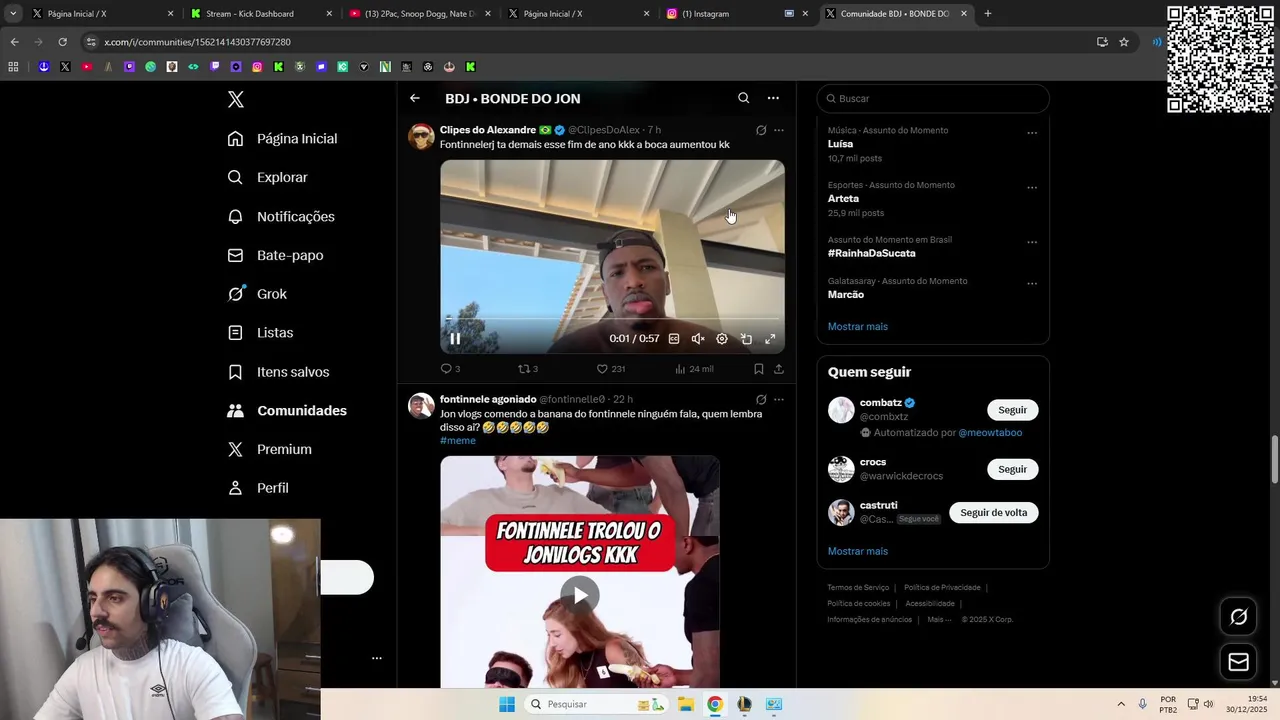Follow back castruti
The height and width of the screenshot is (720, 1280).
point(993,512)
